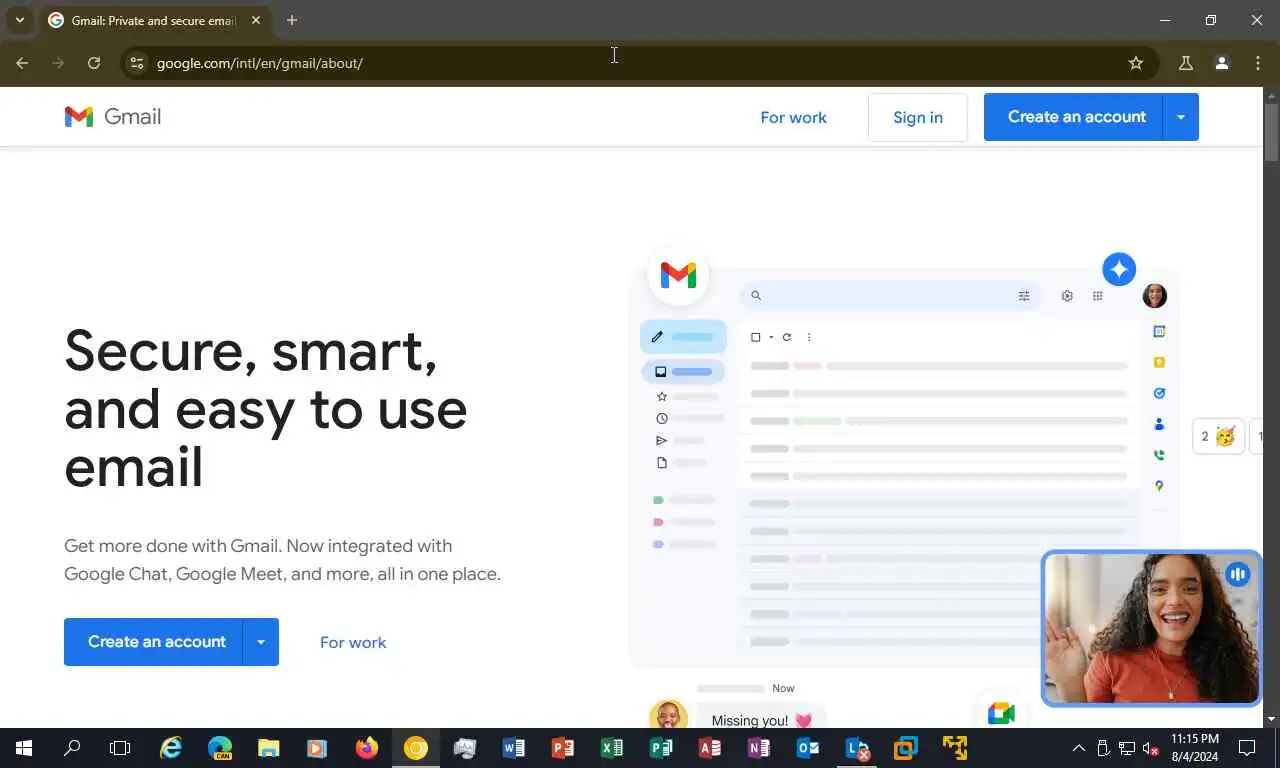Reload the Gmail about page
Viewport: 1280px width, 768px height.
(94, 63)
